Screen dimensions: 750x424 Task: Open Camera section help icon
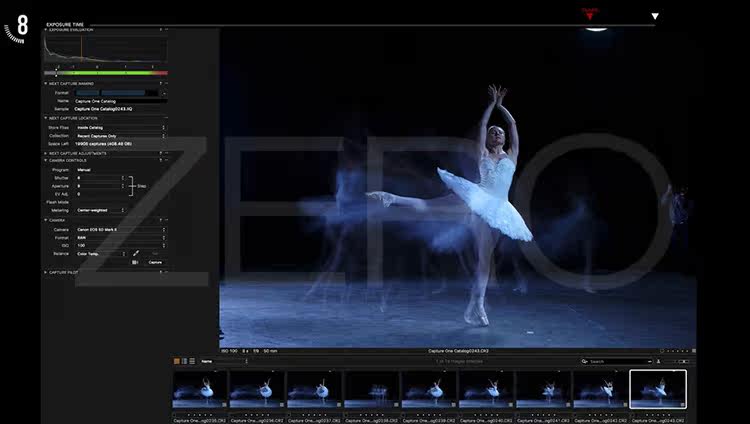[x=161, y=220]
